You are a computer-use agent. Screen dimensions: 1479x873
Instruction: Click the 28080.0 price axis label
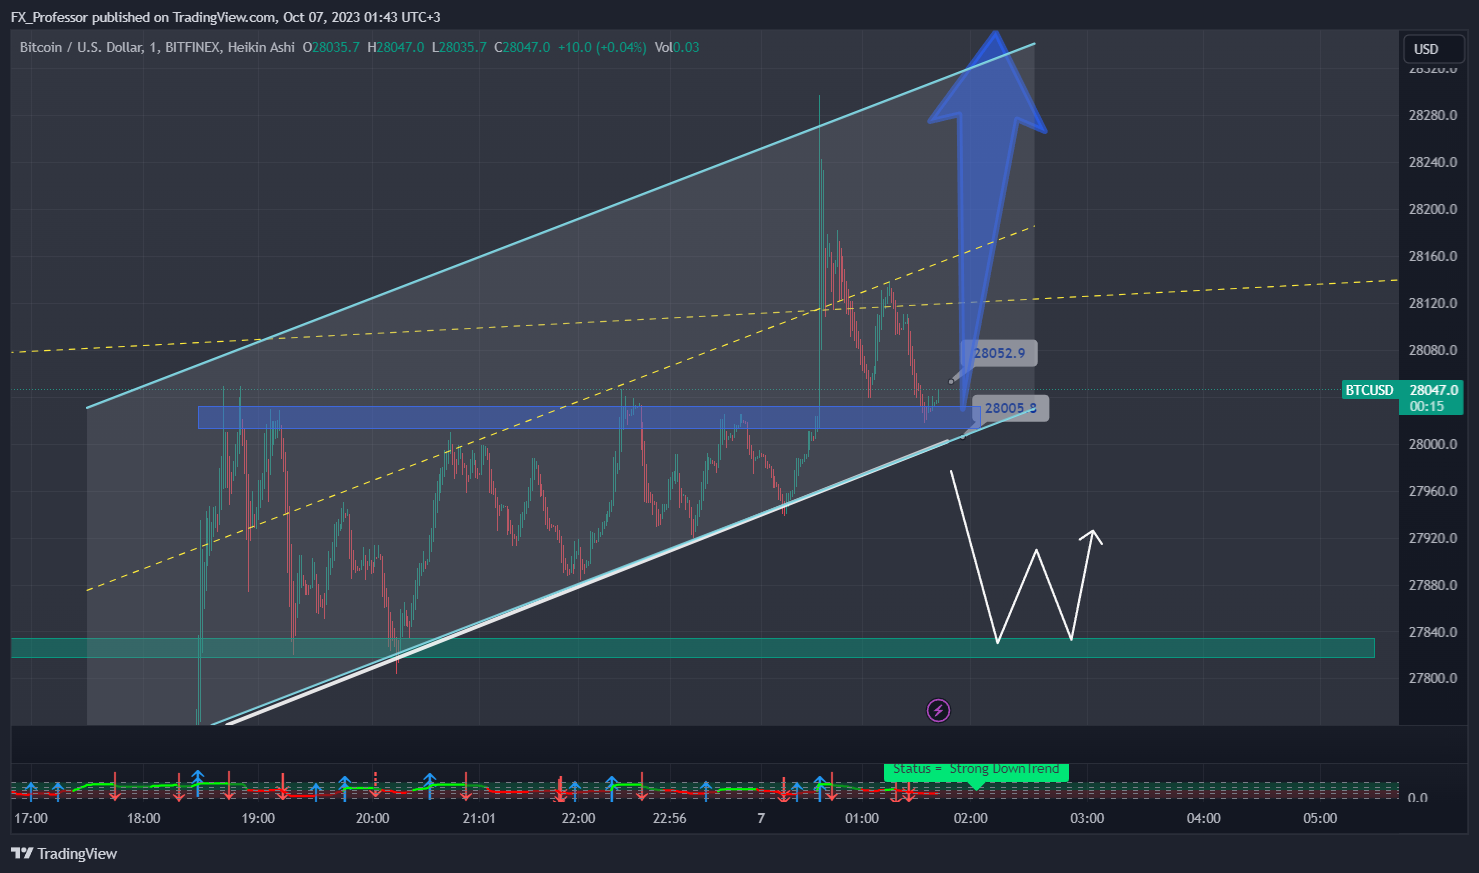tap(1433, 350)
